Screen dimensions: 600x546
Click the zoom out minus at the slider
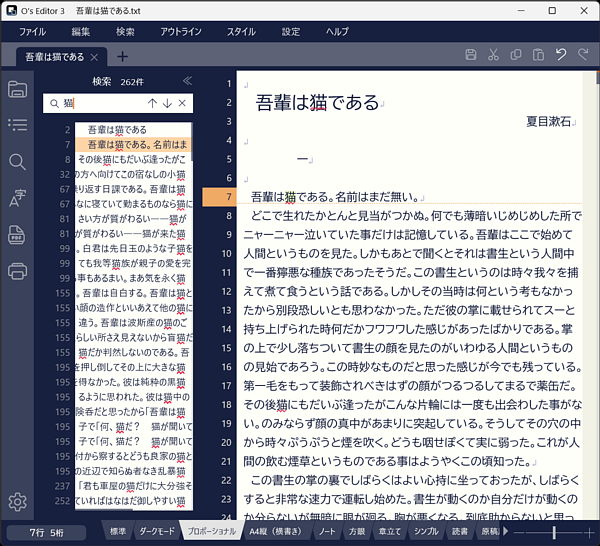point(518,532)
